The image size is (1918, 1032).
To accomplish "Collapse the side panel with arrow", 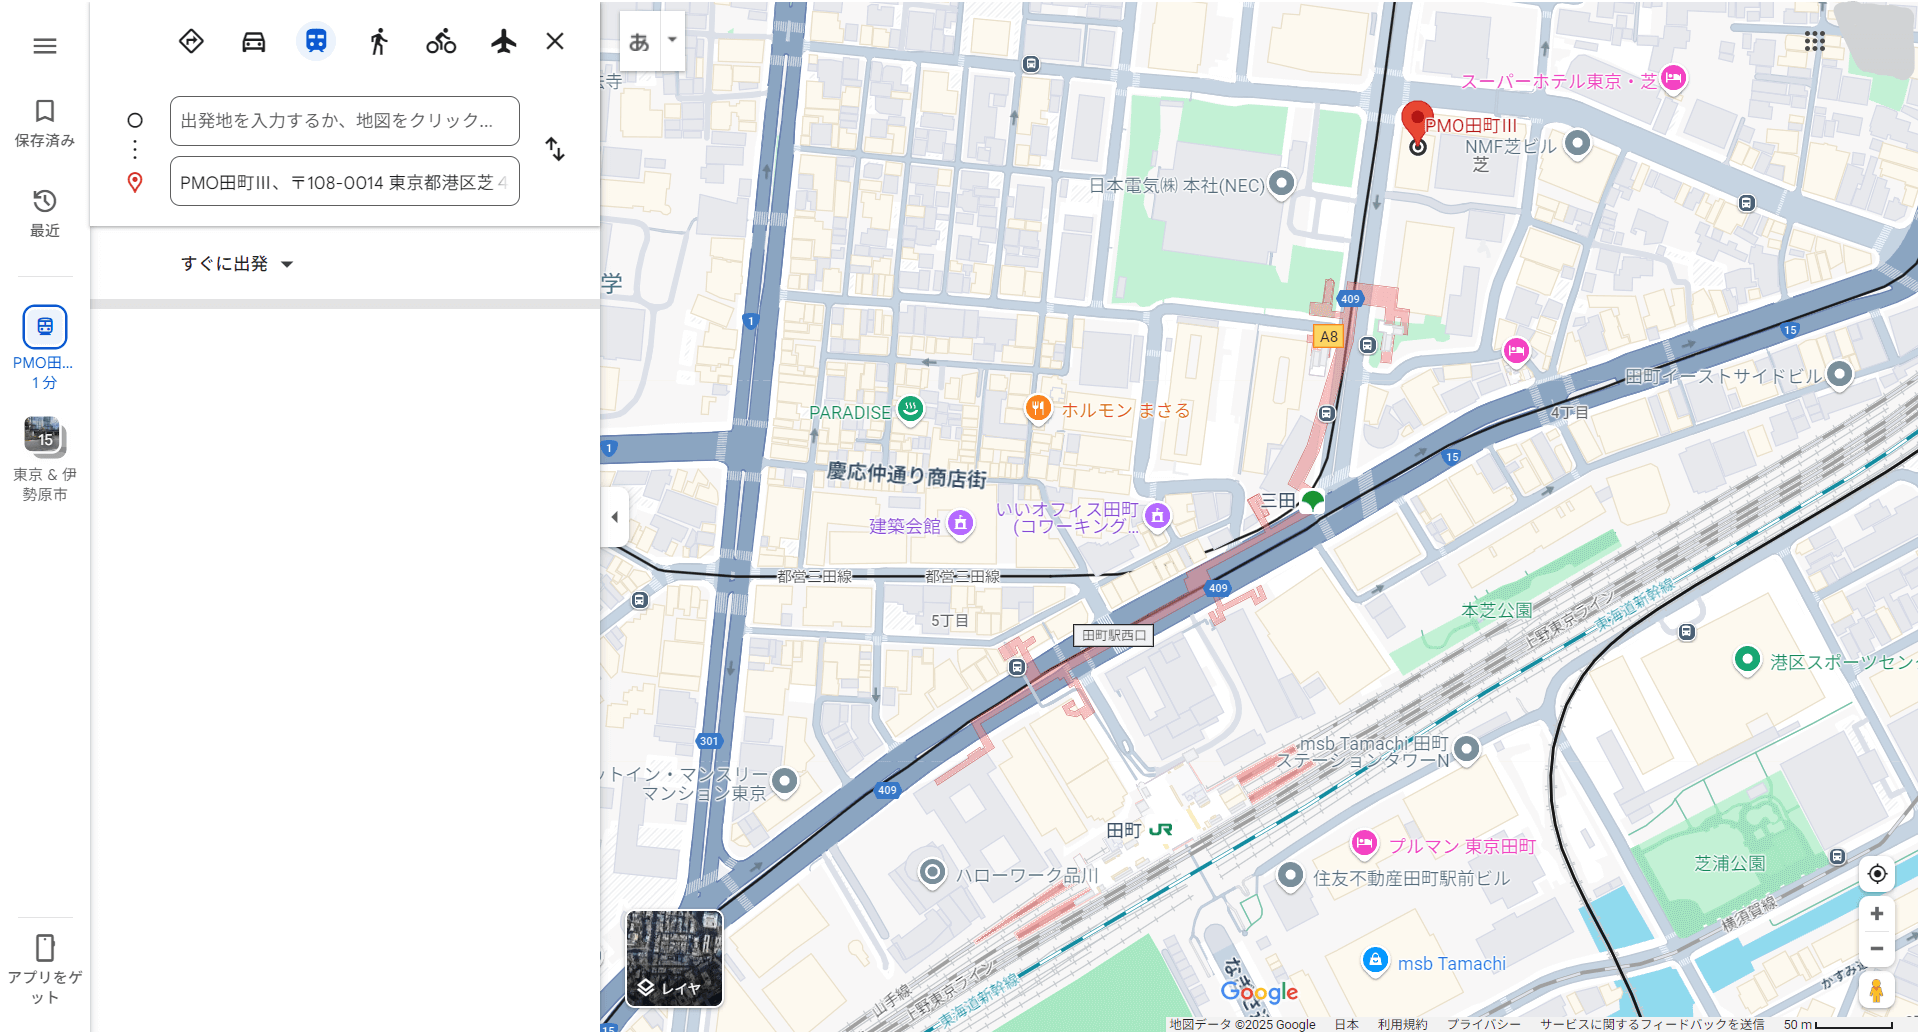I will tap(614, 517).
